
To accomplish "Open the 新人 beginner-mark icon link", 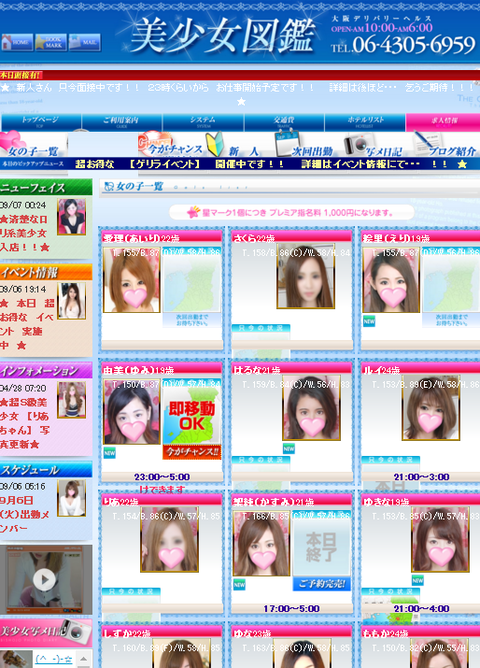I will [233, 145].
